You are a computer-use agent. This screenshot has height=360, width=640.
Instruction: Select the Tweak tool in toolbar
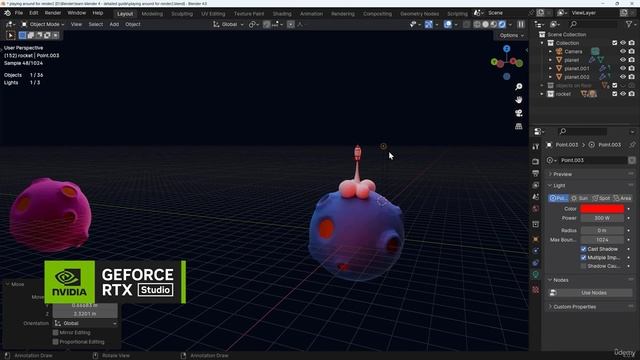[11, 36]
